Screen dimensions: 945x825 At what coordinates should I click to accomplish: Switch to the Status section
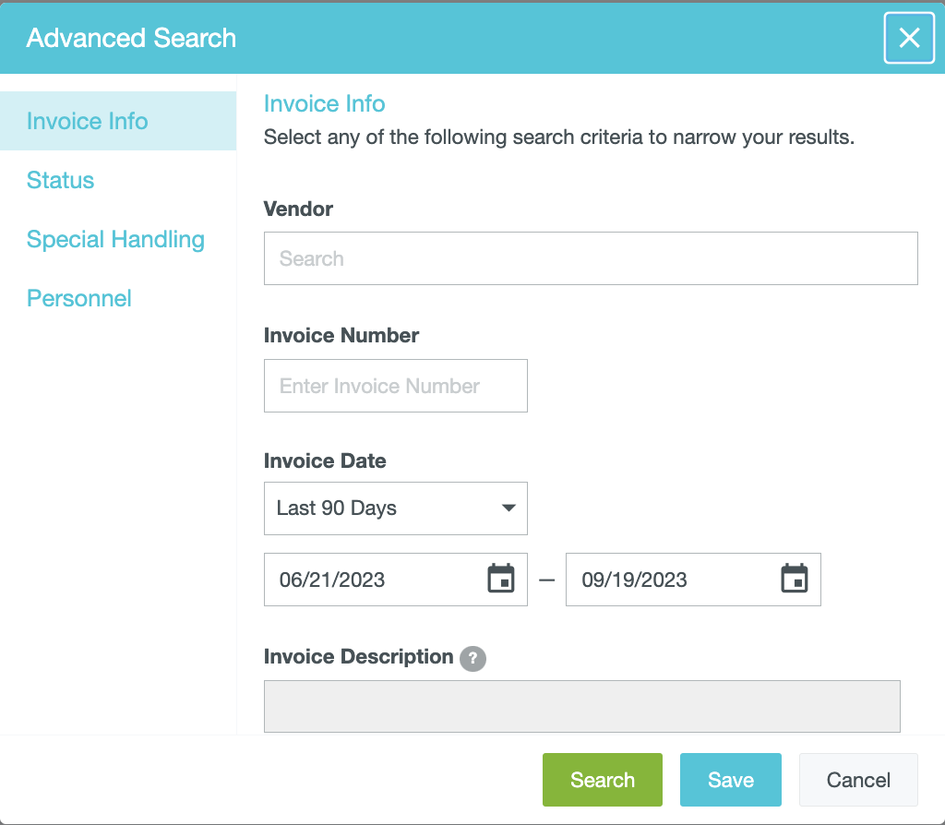60,180
